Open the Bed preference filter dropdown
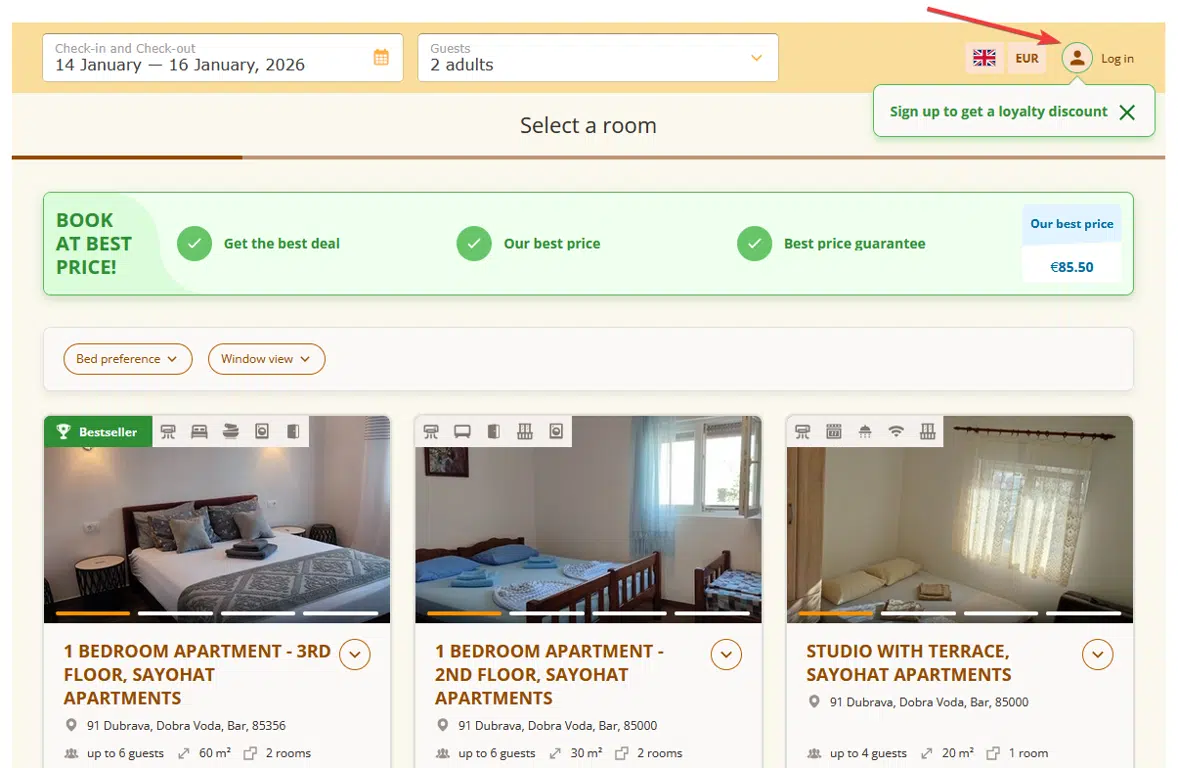This screenshot has height=768, width=1178. click(x=127, y=359)
